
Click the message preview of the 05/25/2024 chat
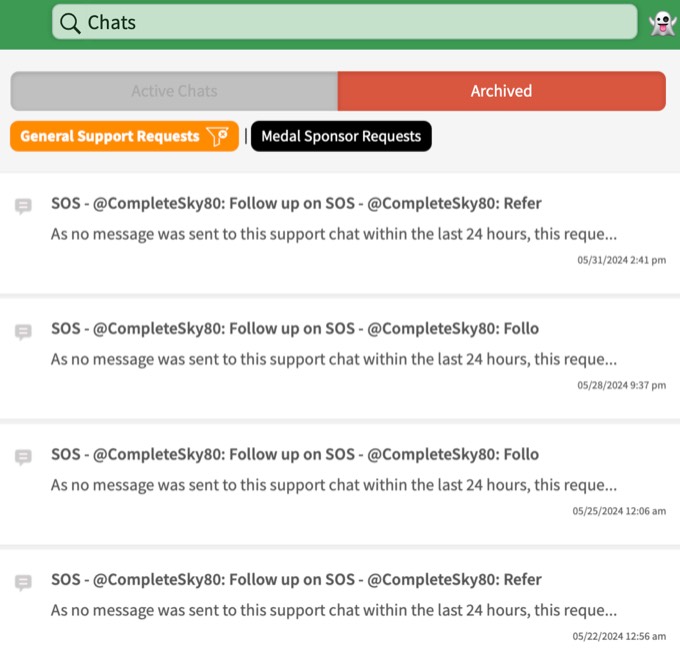click(333, 485)
